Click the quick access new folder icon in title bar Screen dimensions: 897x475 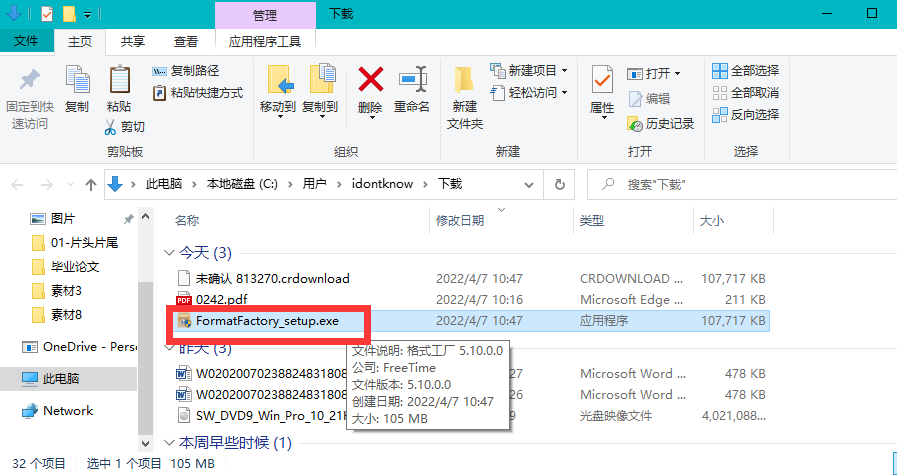coord(69,14)
